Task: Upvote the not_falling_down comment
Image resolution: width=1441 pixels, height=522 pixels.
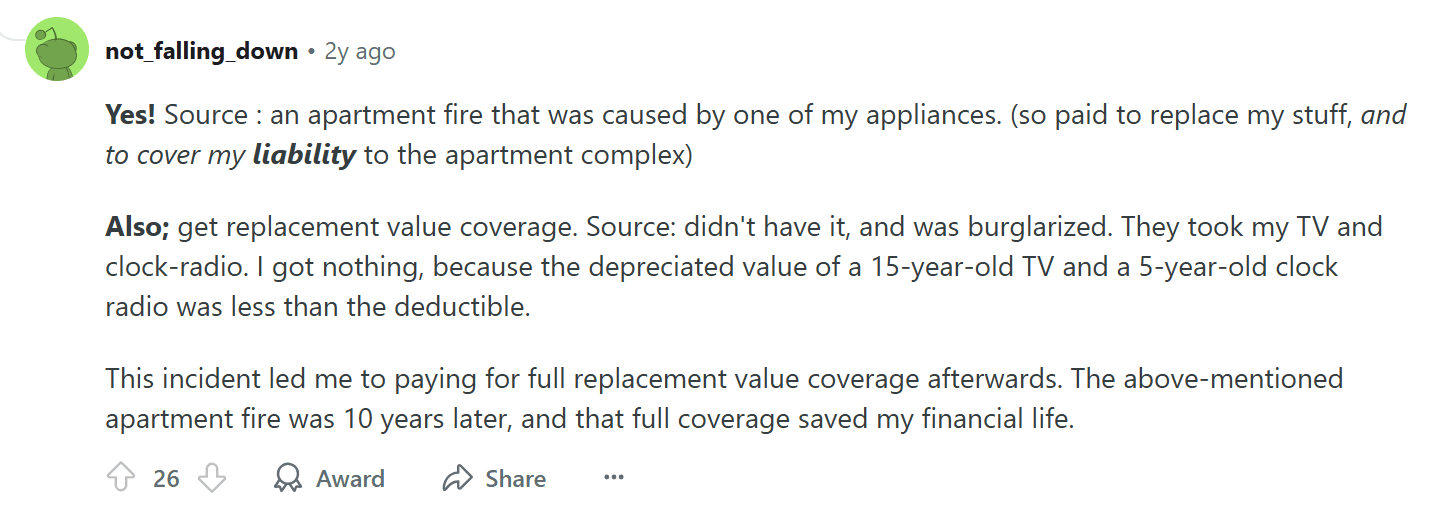Action: 120,479
